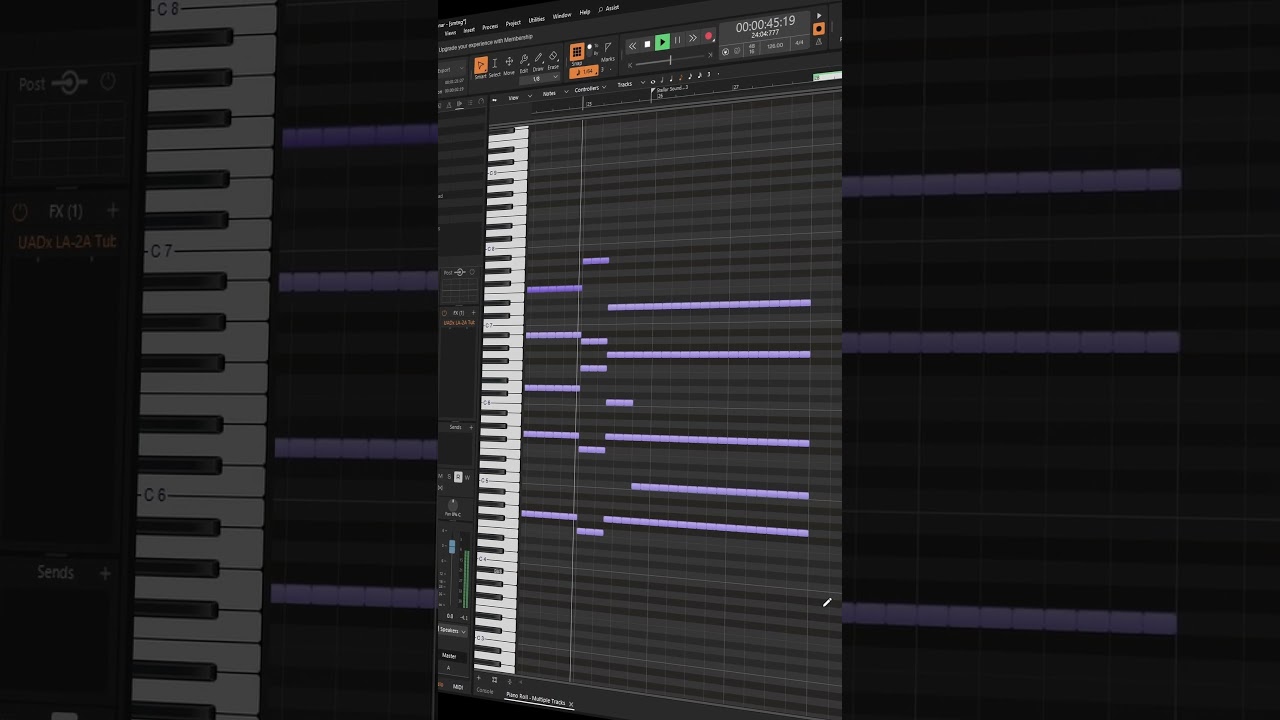Change the 4/4 time signature
Image resolution: width=1280 pixels, height=720 pixels.
pyautogui.click(x=799, y=42)
